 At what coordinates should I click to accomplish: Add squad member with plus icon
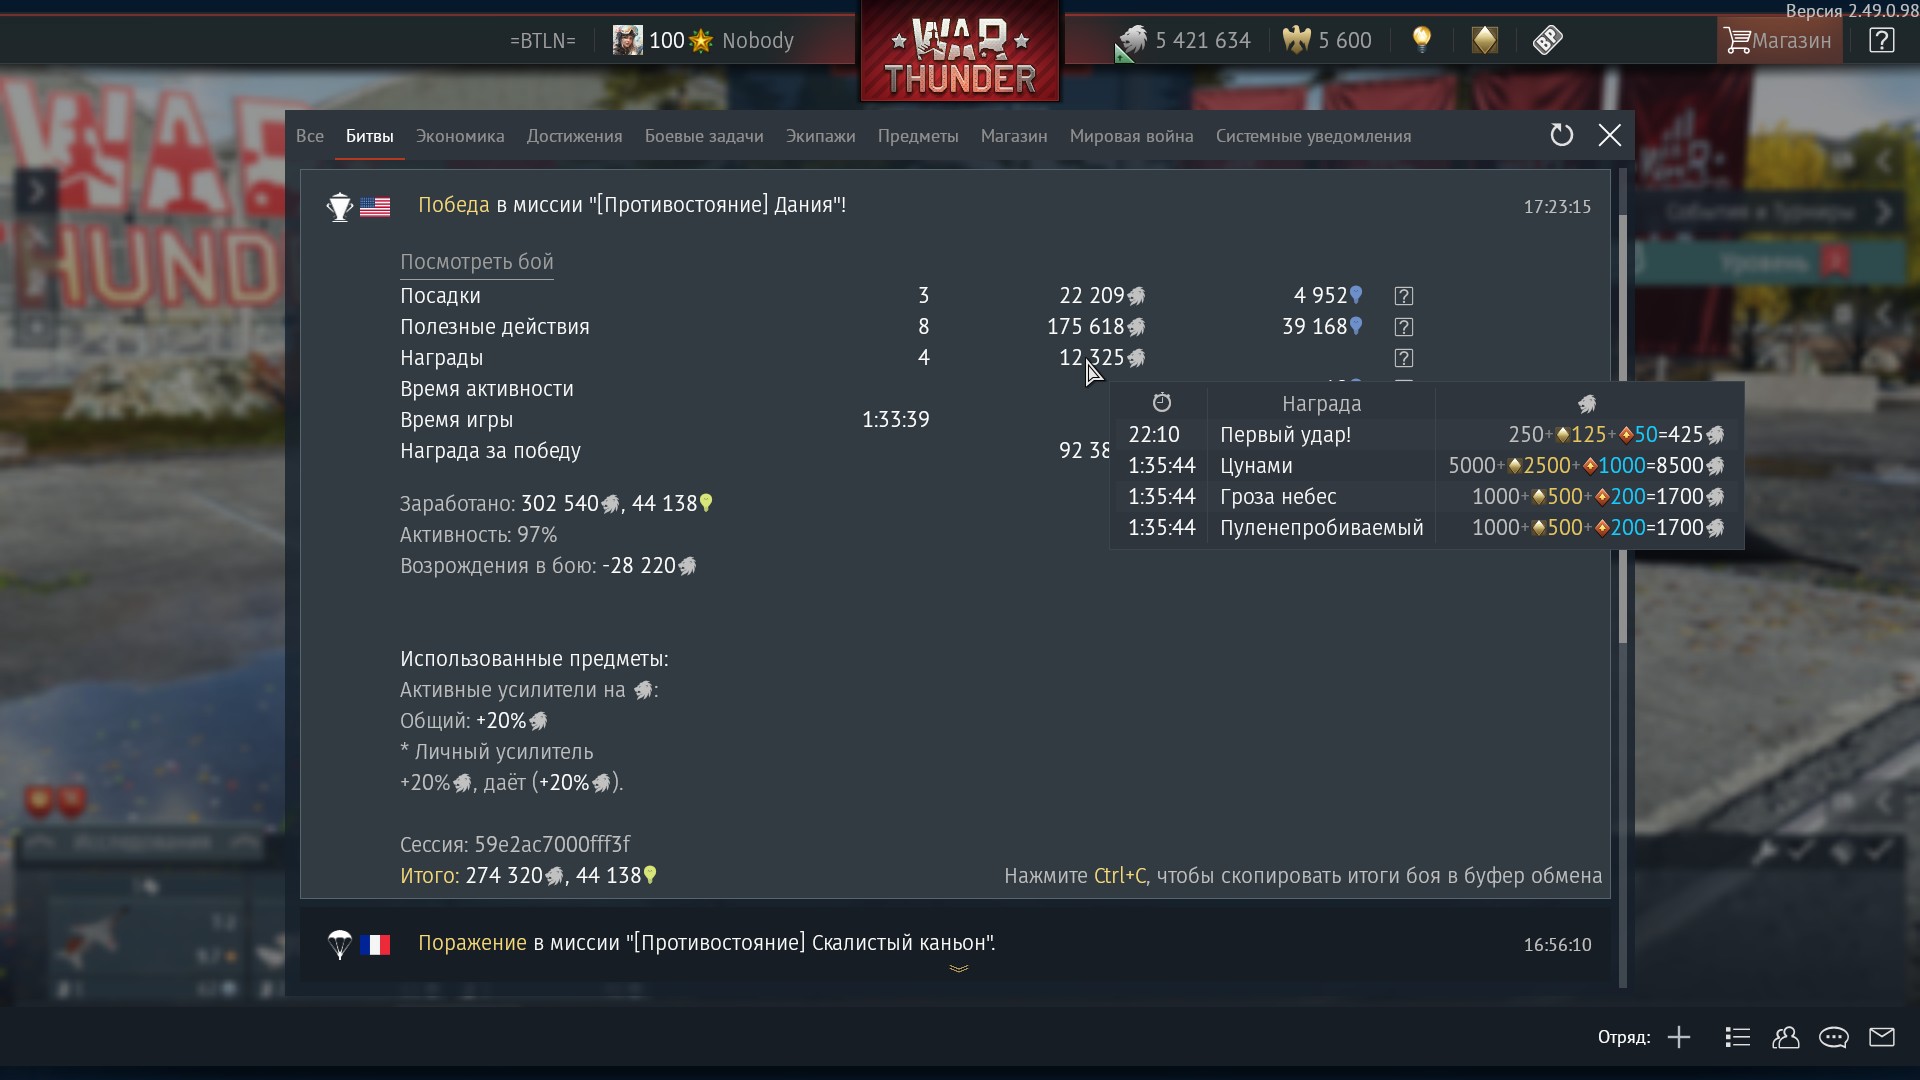click(1679, 1037)
